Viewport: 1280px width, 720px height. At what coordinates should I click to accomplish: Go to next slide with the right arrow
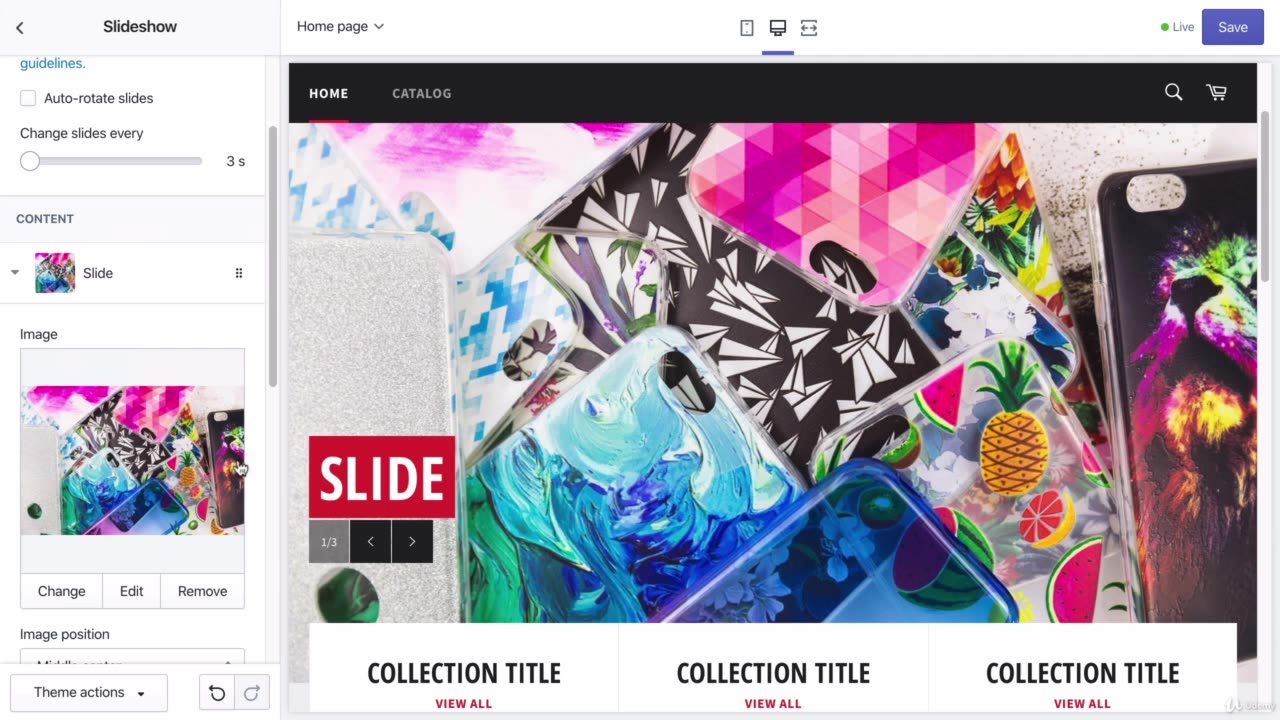(412, 542)
